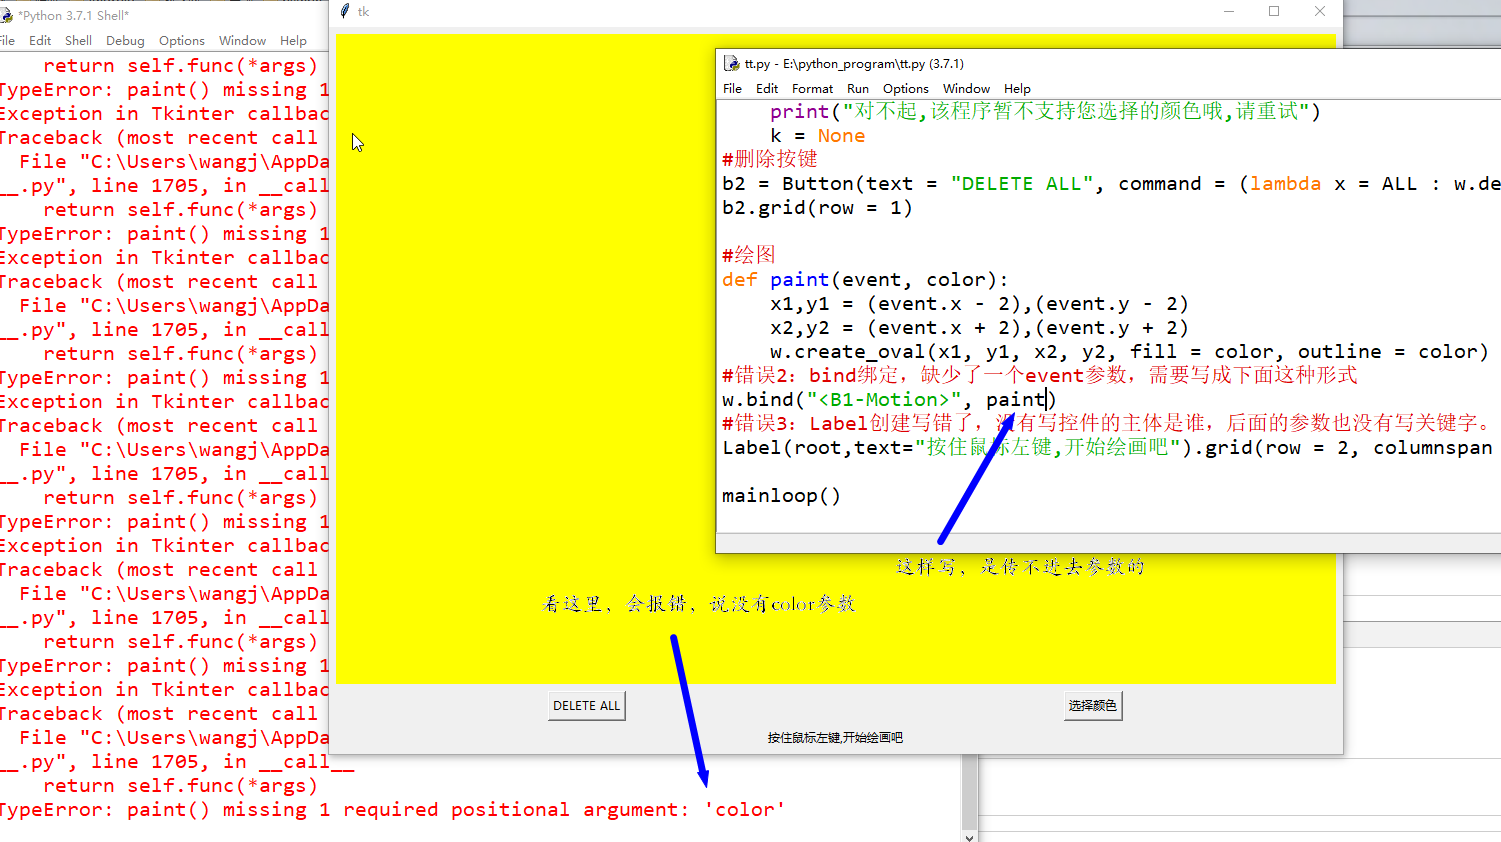Open Edit menu in tt.py editor
The image size is (1501, 842).
(x=767, y=89)
